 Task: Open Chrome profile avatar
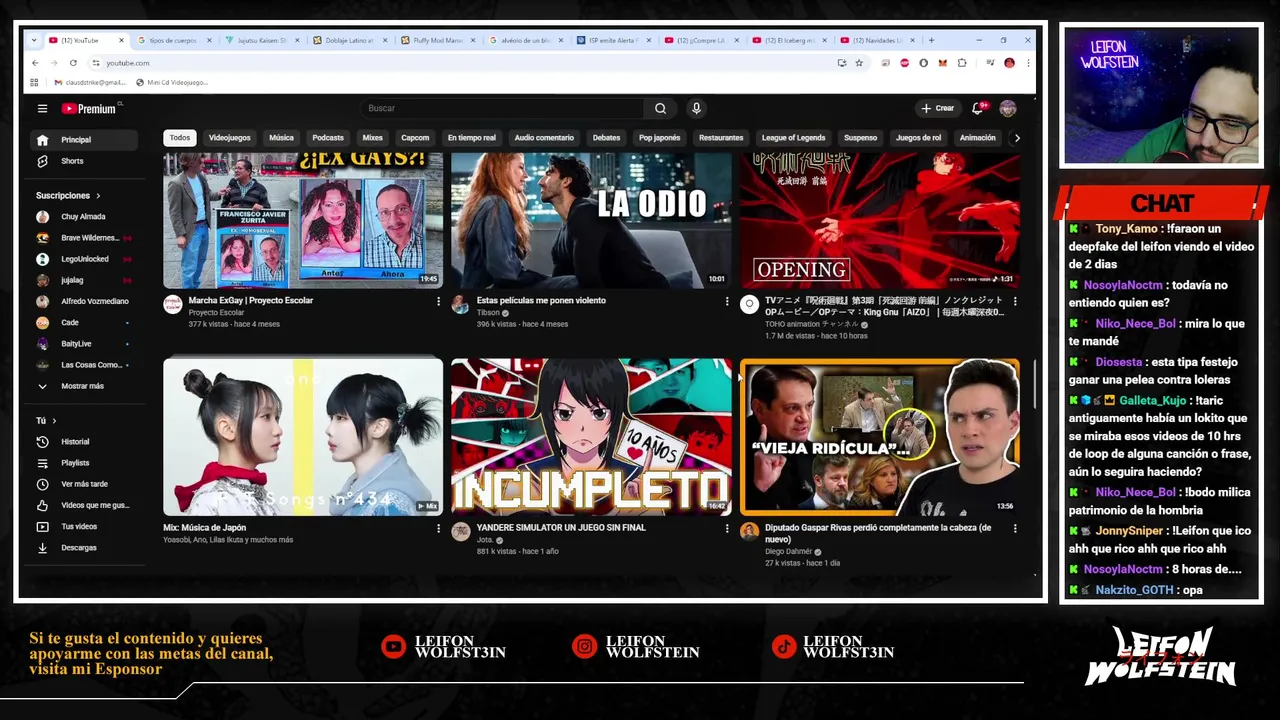pyautogui.click(x=1009, y=63)
